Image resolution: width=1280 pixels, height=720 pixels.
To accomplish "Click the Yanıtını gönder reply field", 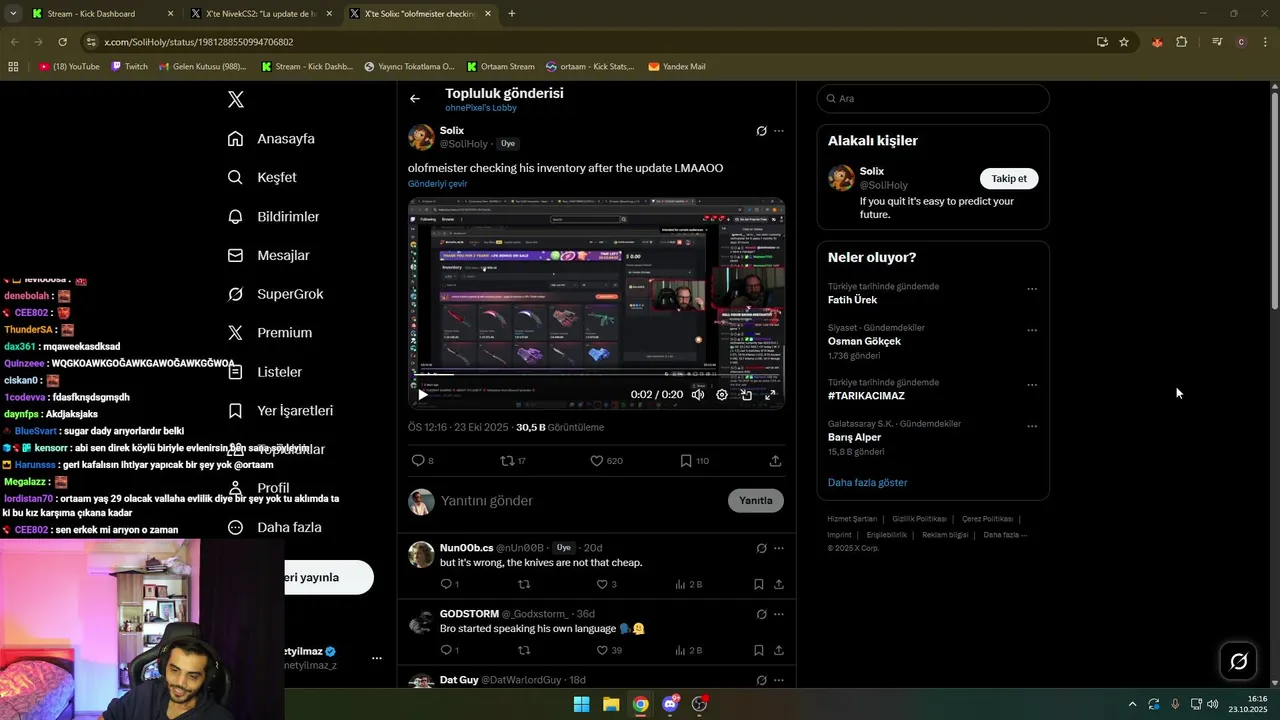I will point(580,501).
